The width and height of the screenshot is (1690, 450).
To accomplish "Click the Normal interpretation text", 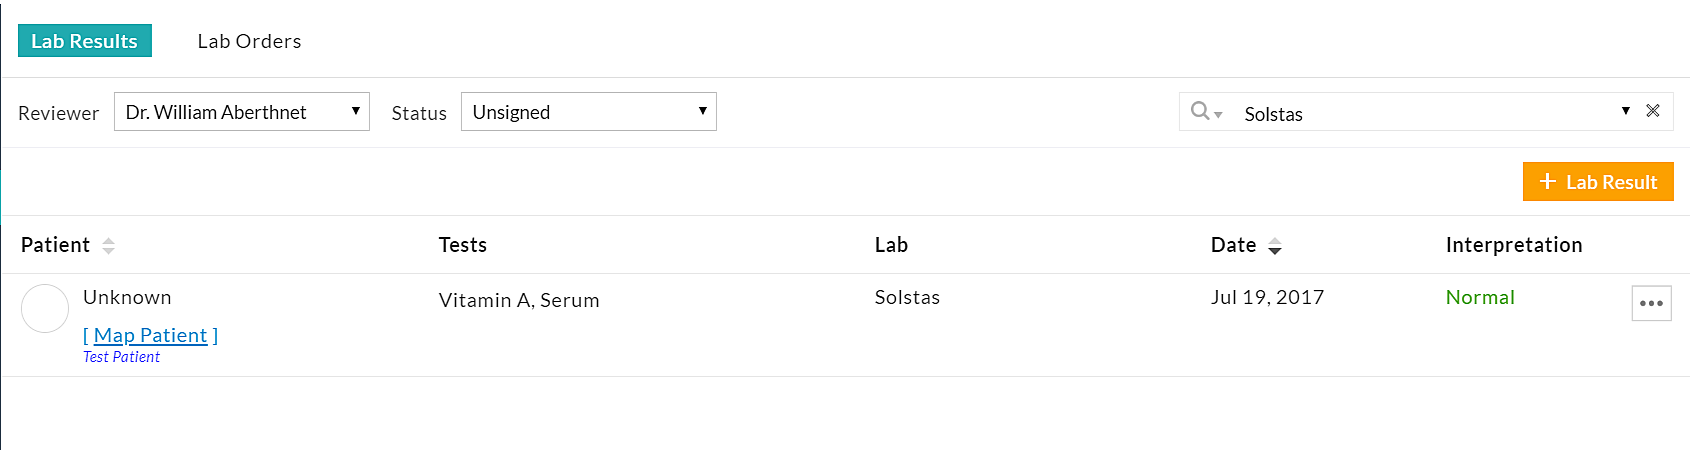I will tap(1480, 297).
